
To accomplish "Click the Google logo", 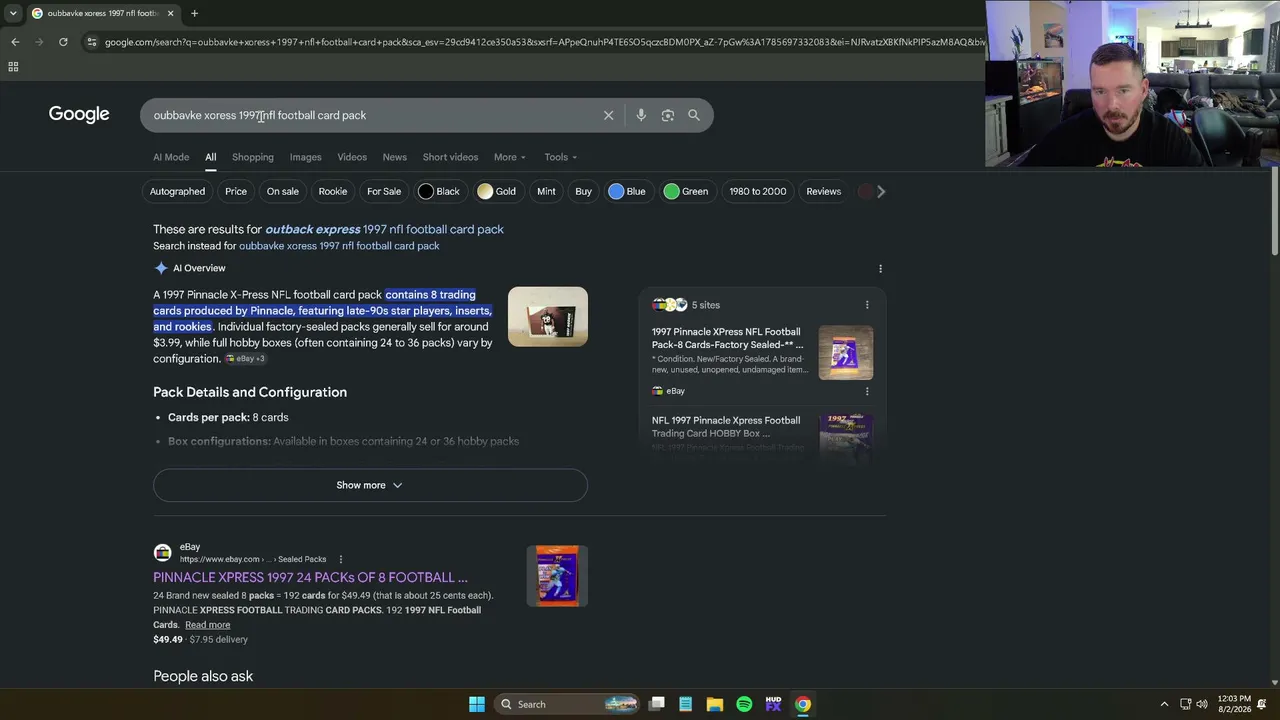I will (x=79, y=114).
